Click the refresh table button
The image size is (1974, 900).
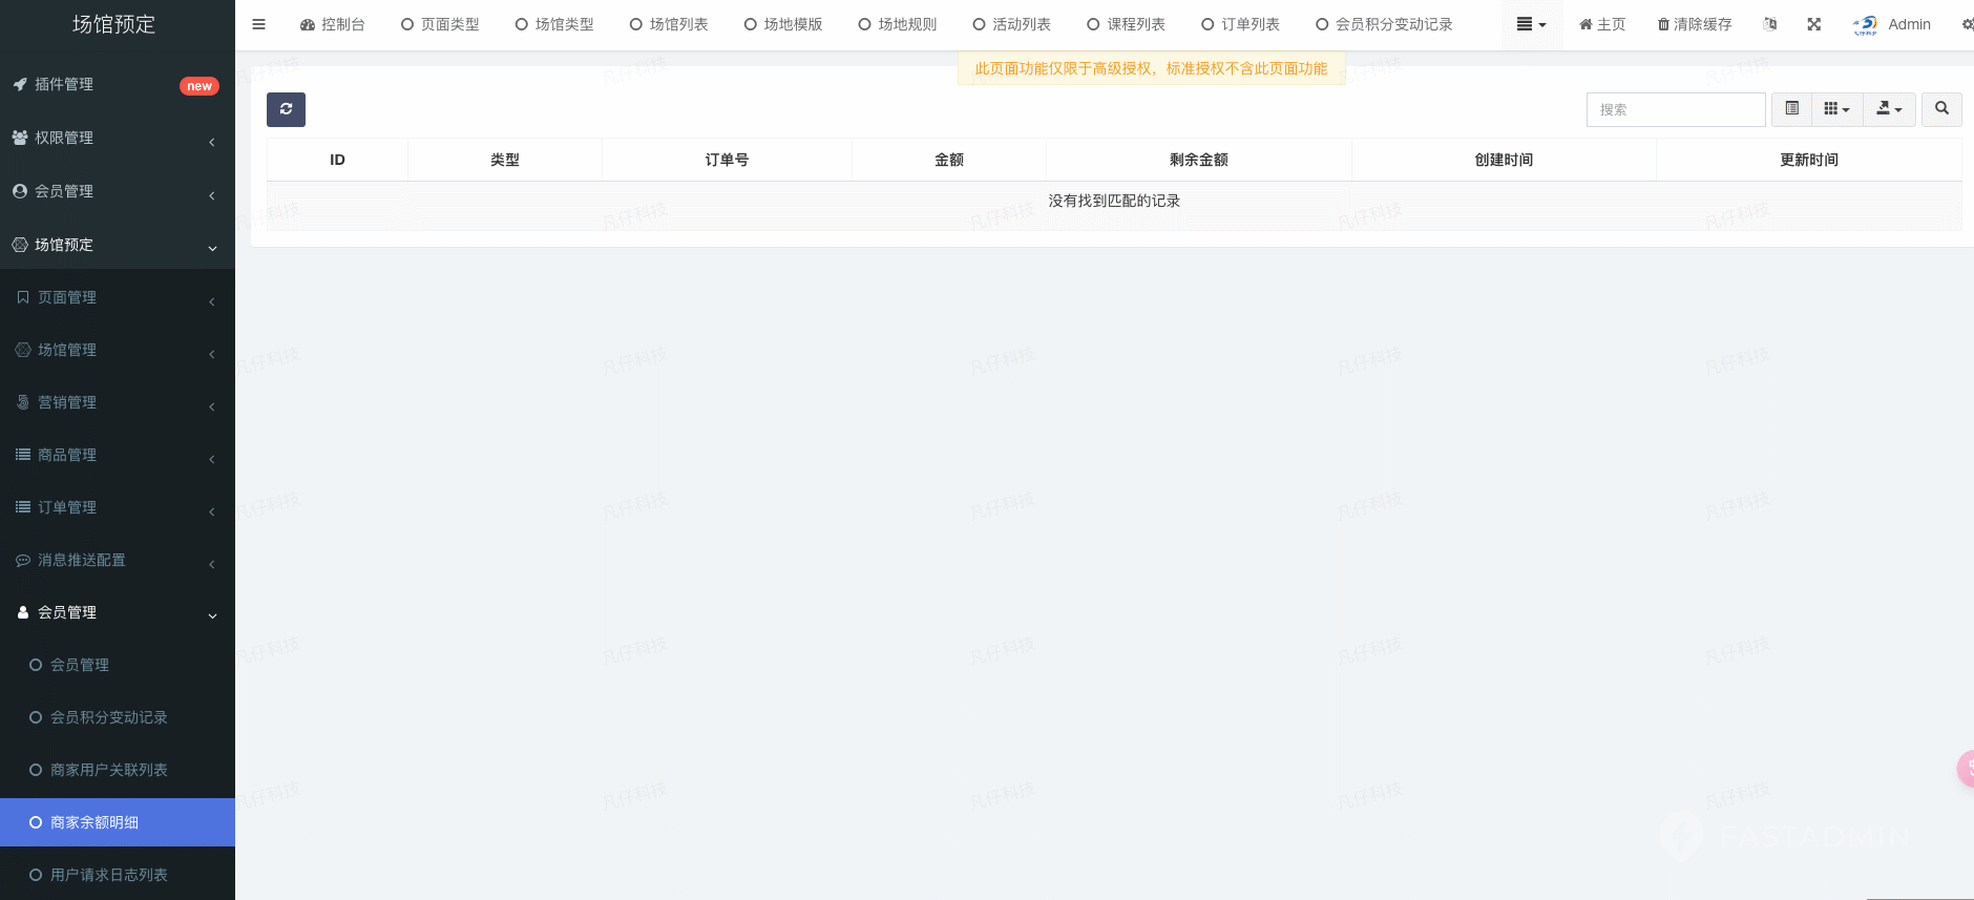pyautogui.click(x=286, y=109)
